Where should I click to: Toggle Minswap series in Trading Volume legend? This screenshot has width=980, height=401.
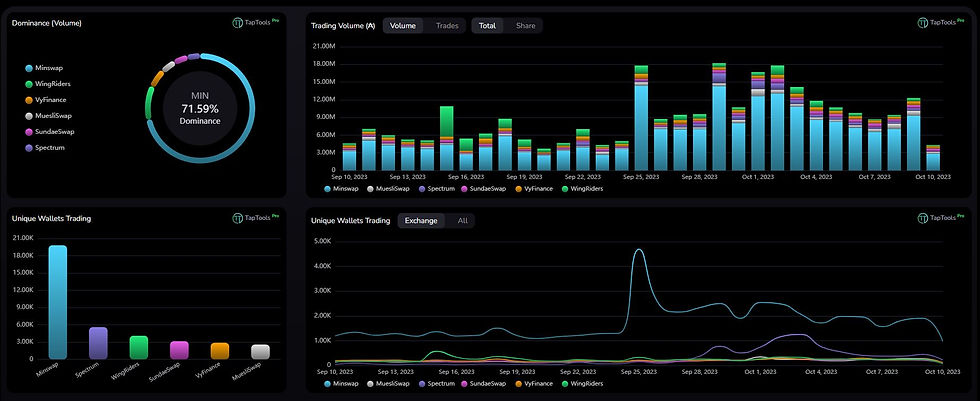[x=341, y=188]
